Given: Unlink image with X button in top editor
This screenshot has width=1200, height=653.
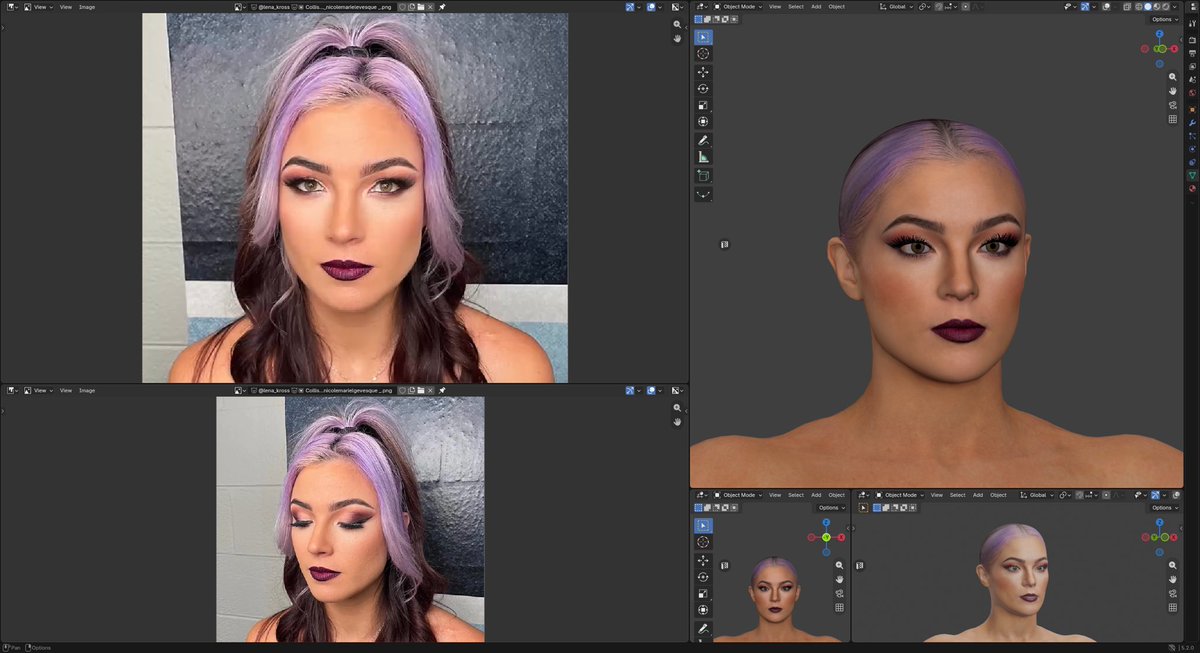Looking at the screenshot, I should coord(430,7).
